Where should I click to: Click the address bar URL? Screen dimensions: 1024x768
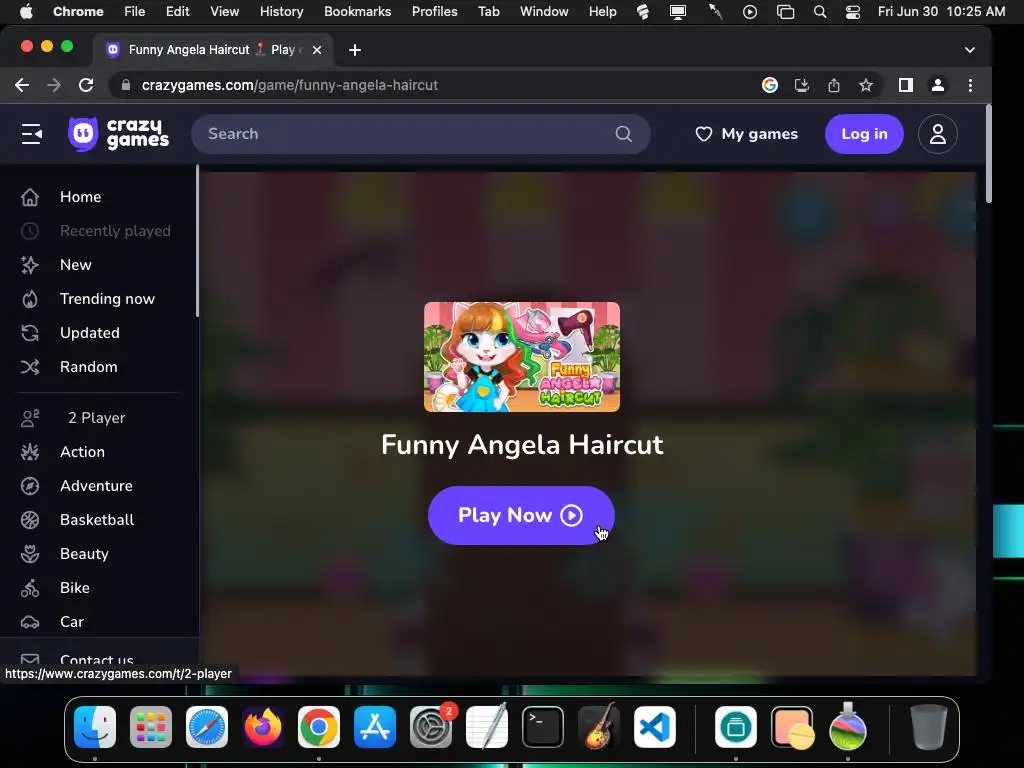(290, 85)
